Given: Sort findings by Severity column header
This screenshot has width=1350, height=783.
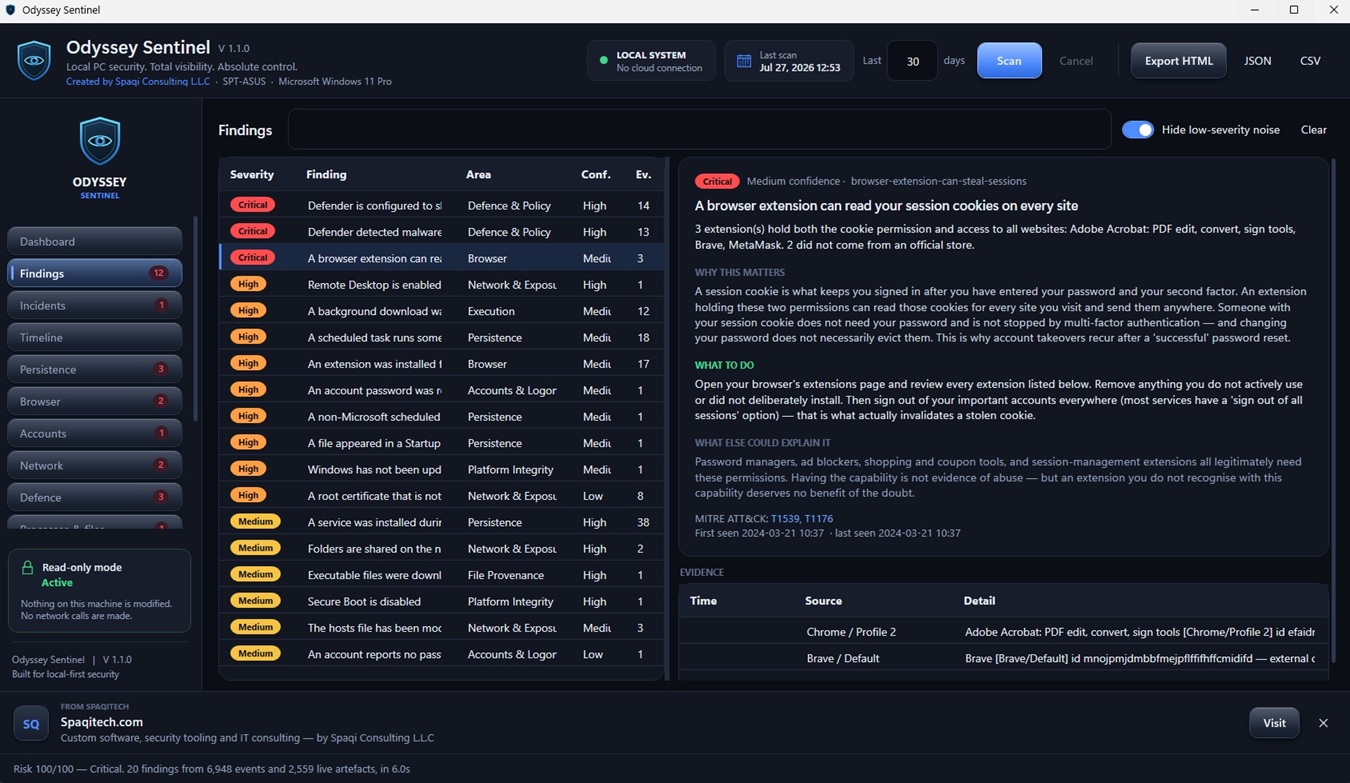Looking at the screenshot, I should pos(252,175).
